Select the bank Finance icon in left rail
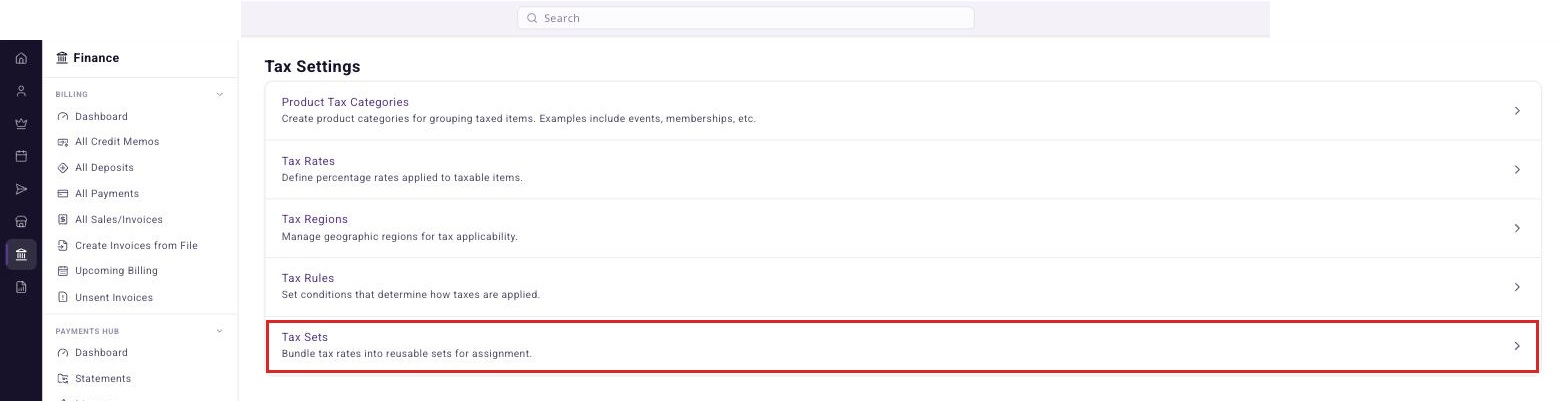Screen dimensions: 1568x401 tap(21, 254)
